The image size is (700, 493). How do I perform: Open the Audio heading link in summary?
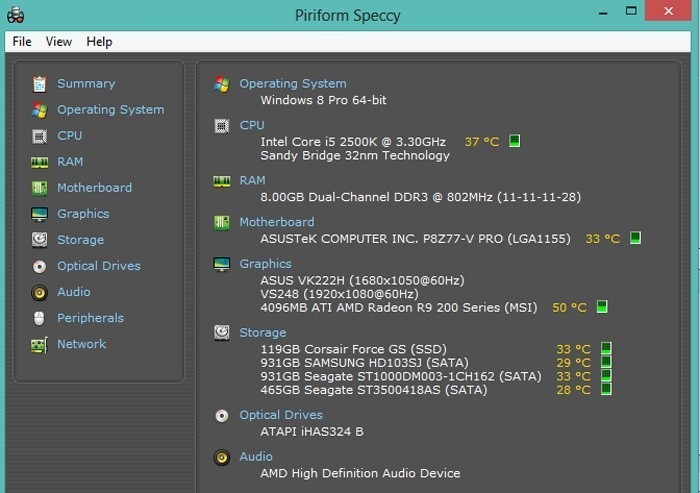point(256,456)
